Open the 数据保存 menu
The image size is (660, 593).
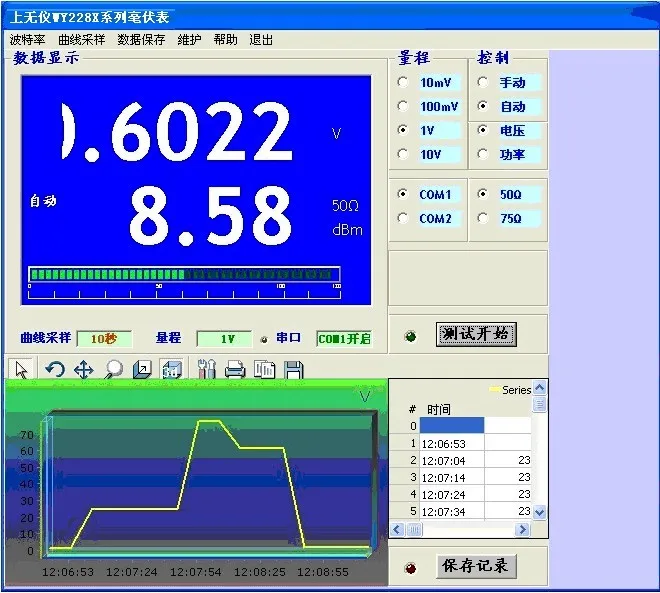pyautogui.click(x=141, y=40)
